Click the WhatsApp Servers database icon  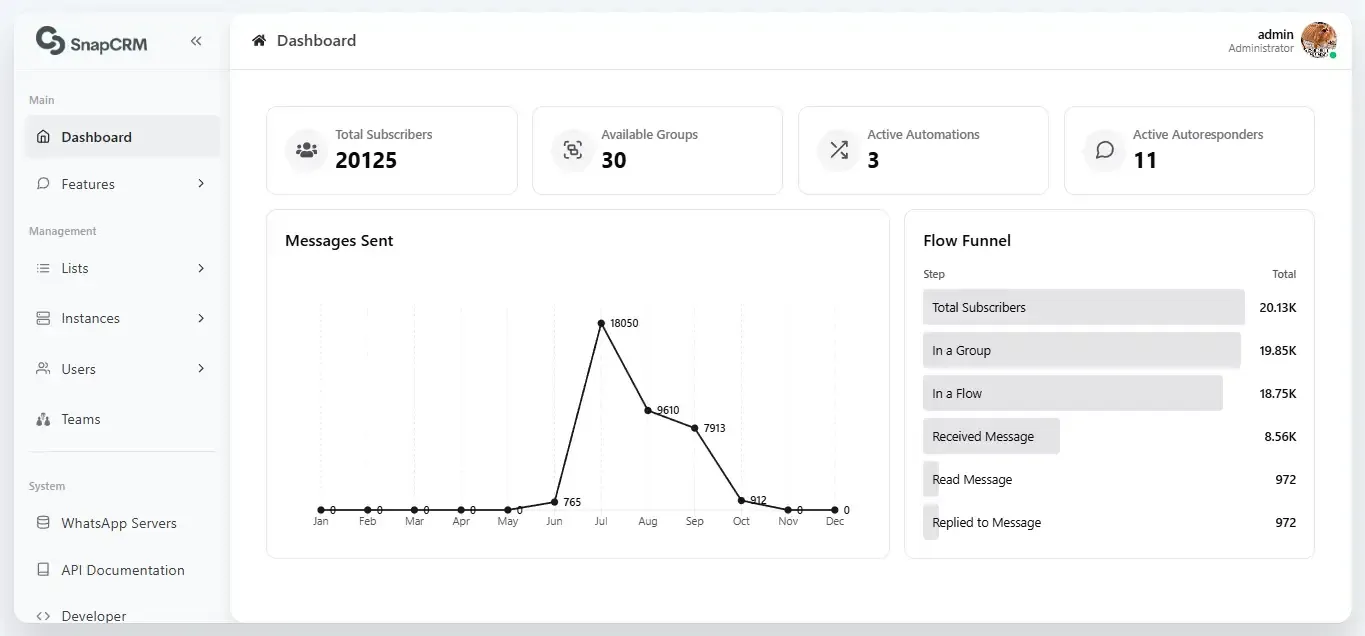(x=43, y=523)
